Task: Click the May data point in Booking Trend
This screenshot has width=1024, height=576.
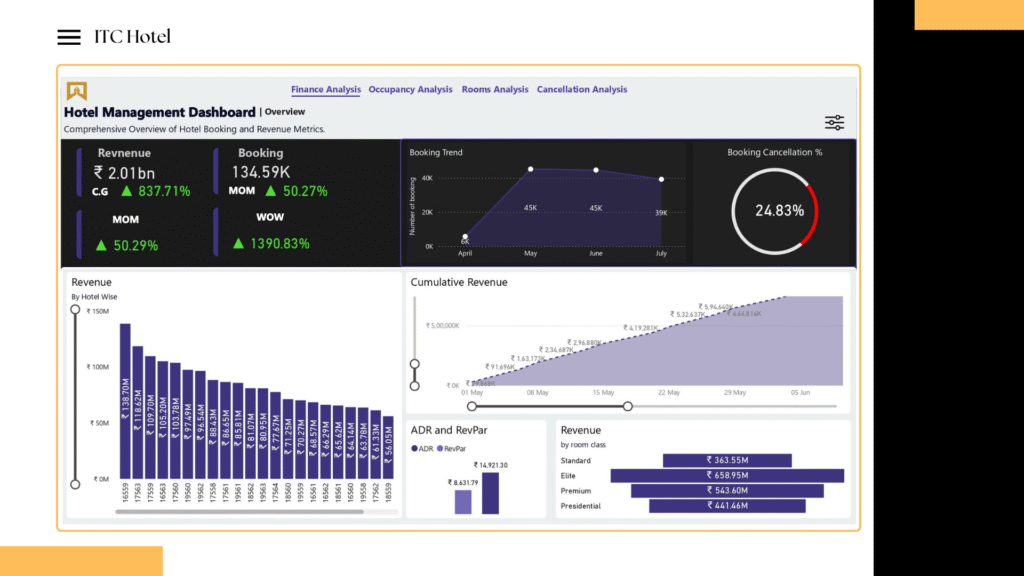Action: coord(530,170)
